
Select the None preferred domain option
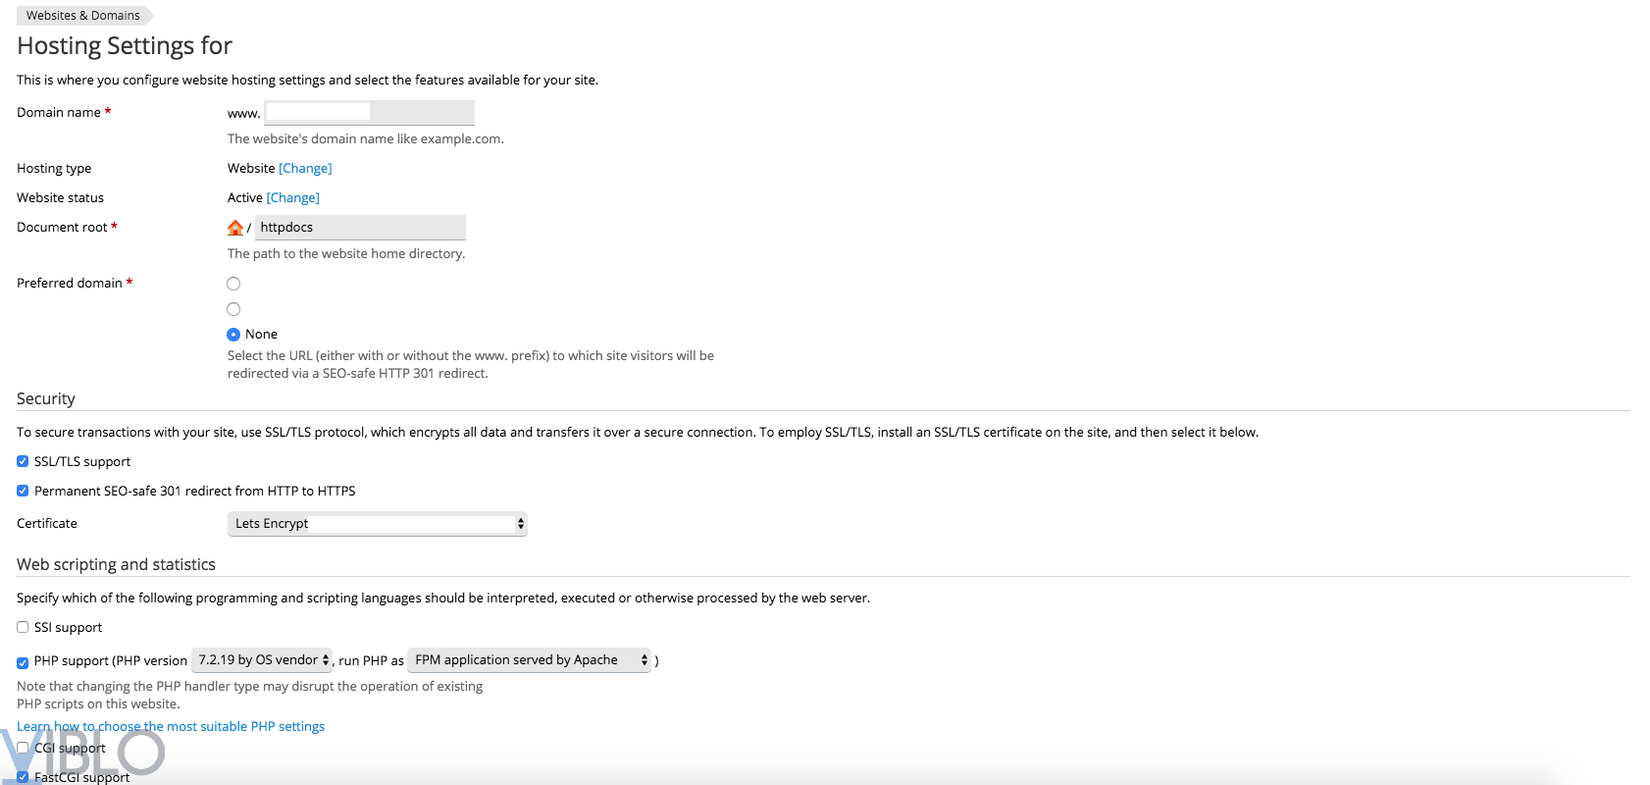coord(234,335)
